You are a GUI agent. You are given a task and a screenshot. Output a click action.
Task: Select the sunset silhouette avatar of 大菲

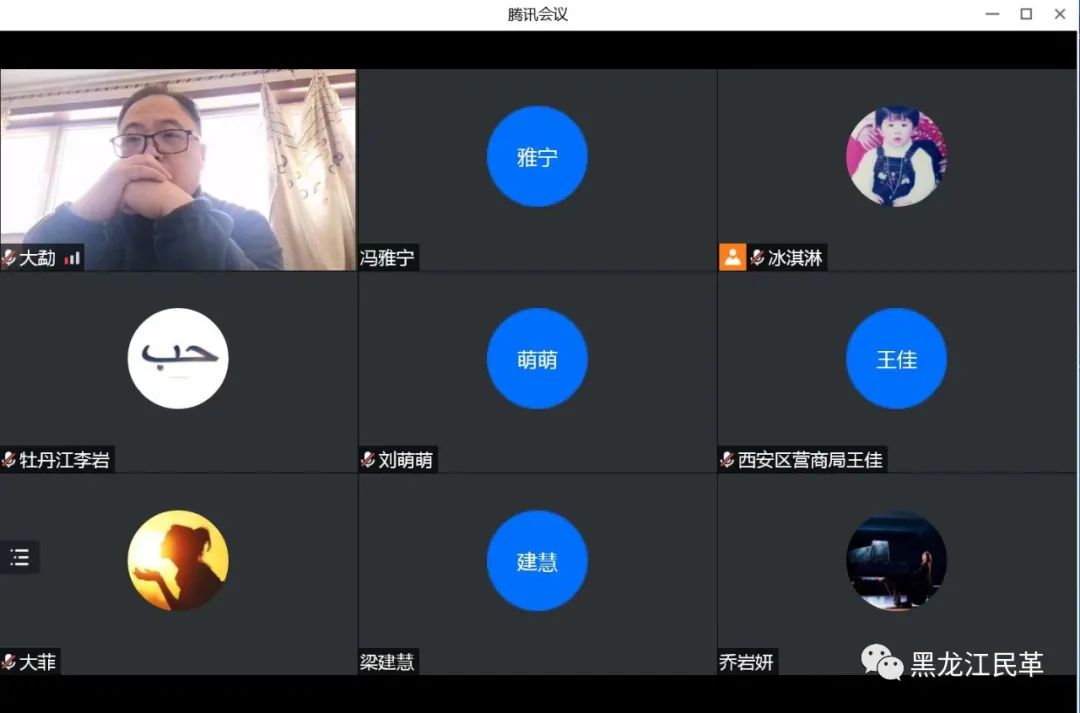click(x=178, y=561)
